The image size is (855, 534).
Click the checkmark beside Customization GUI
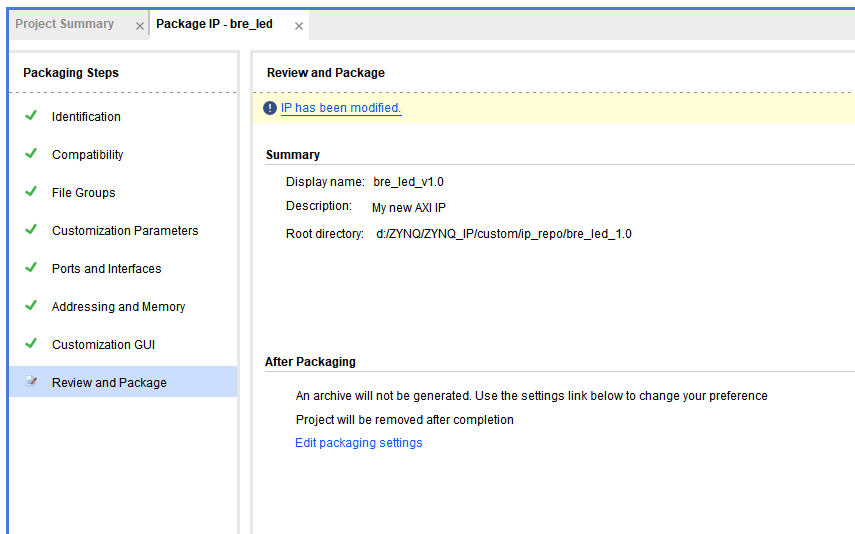[x=31, y=343]
